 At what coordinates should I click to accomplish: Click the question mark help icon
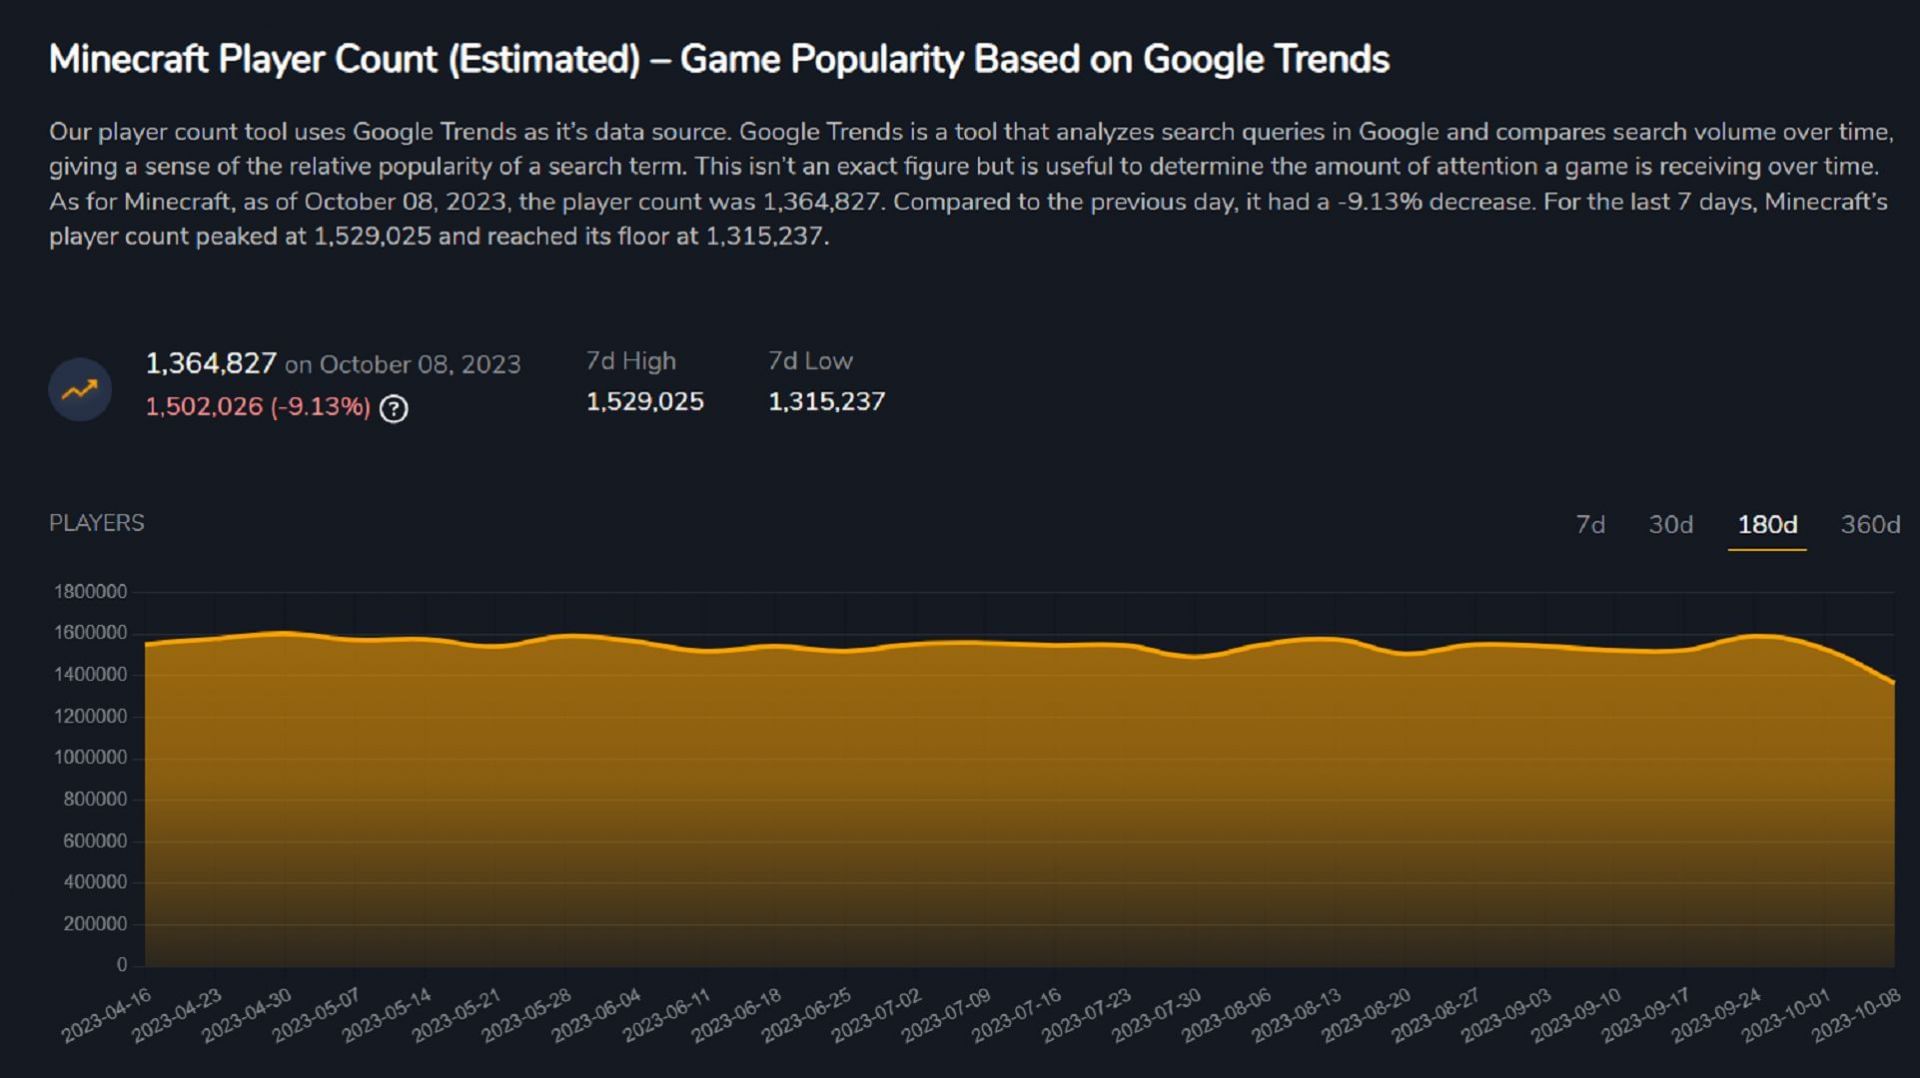394,408
